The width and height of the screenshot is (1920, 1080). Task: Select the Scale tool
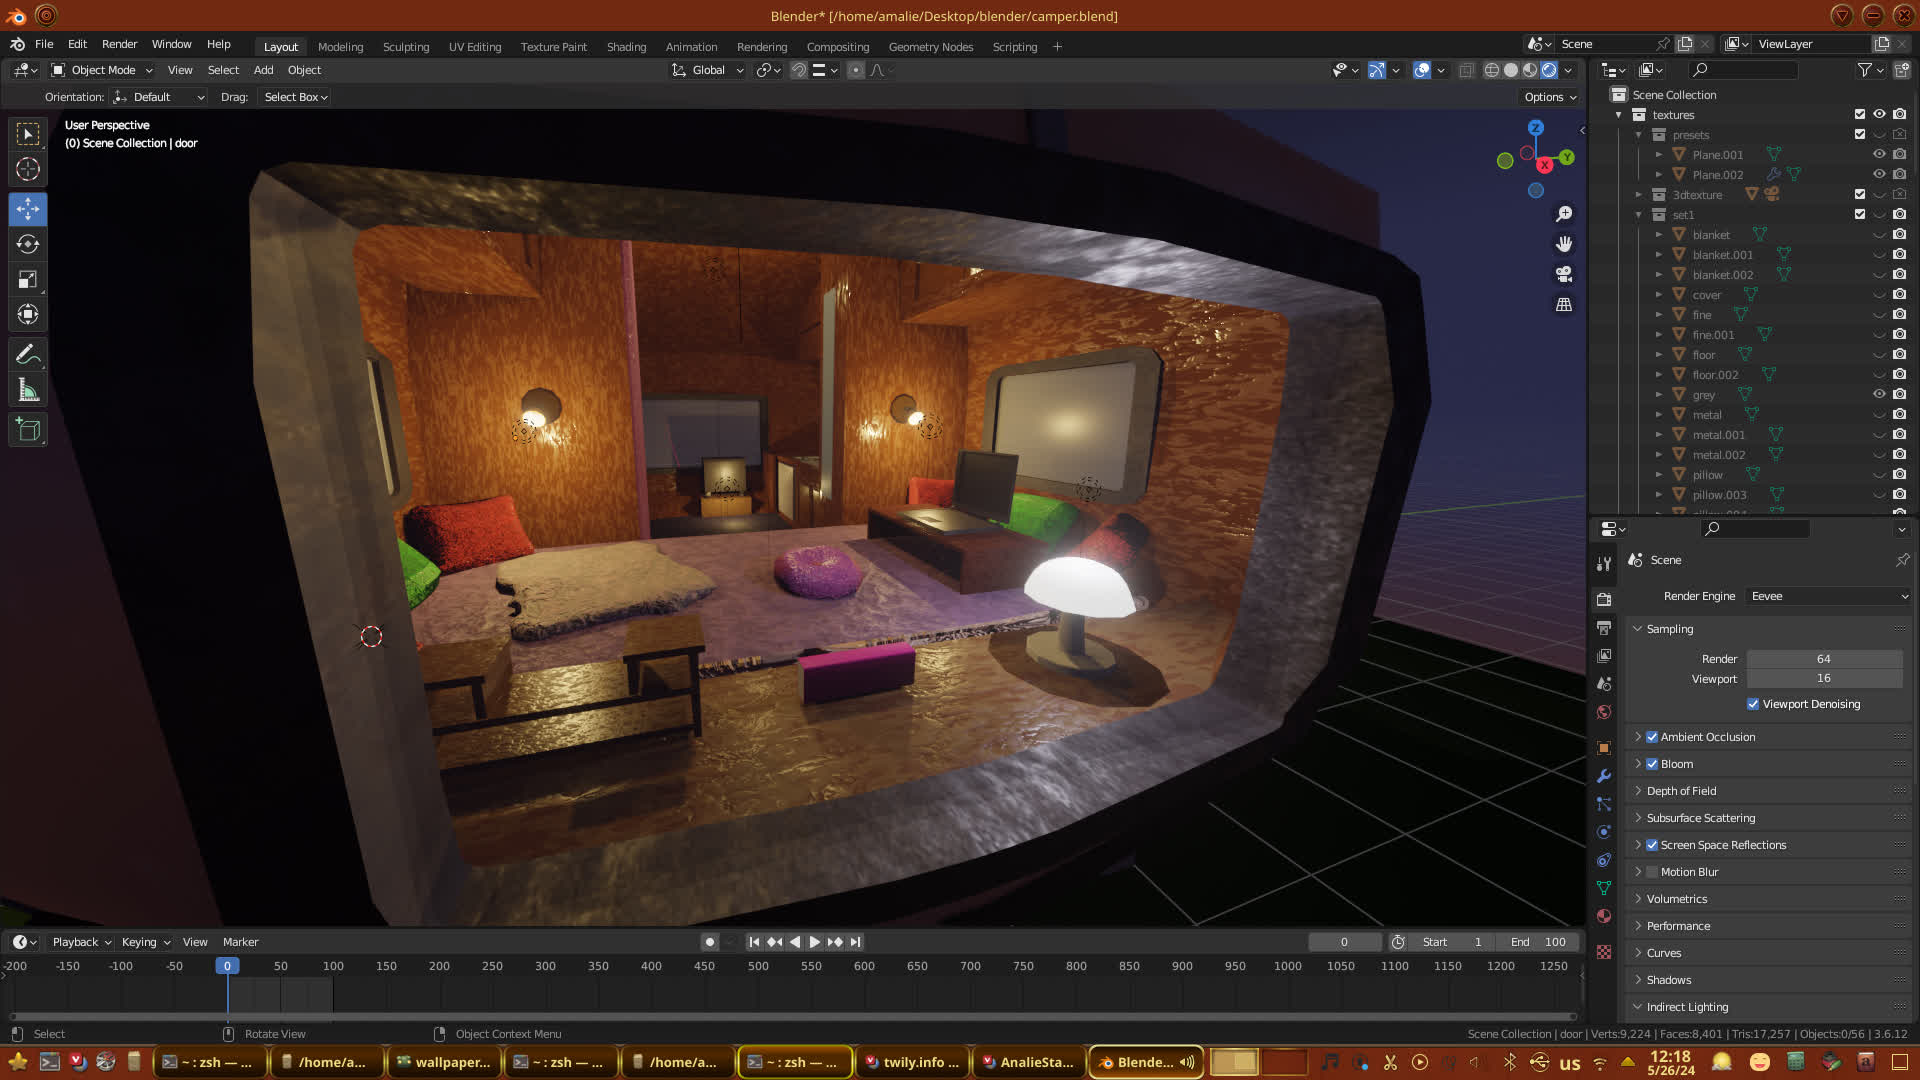click(28, 280)
